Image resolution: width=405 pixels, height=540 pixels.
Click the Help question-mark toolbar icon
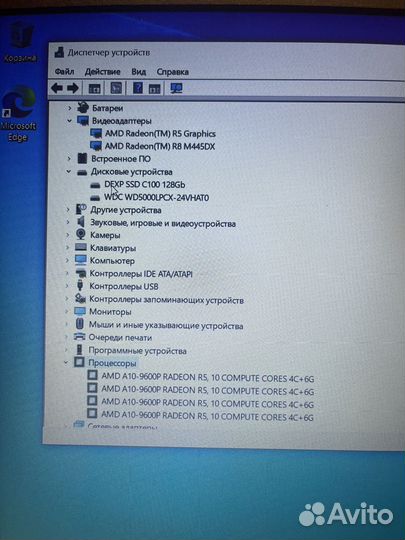(137, 88)
